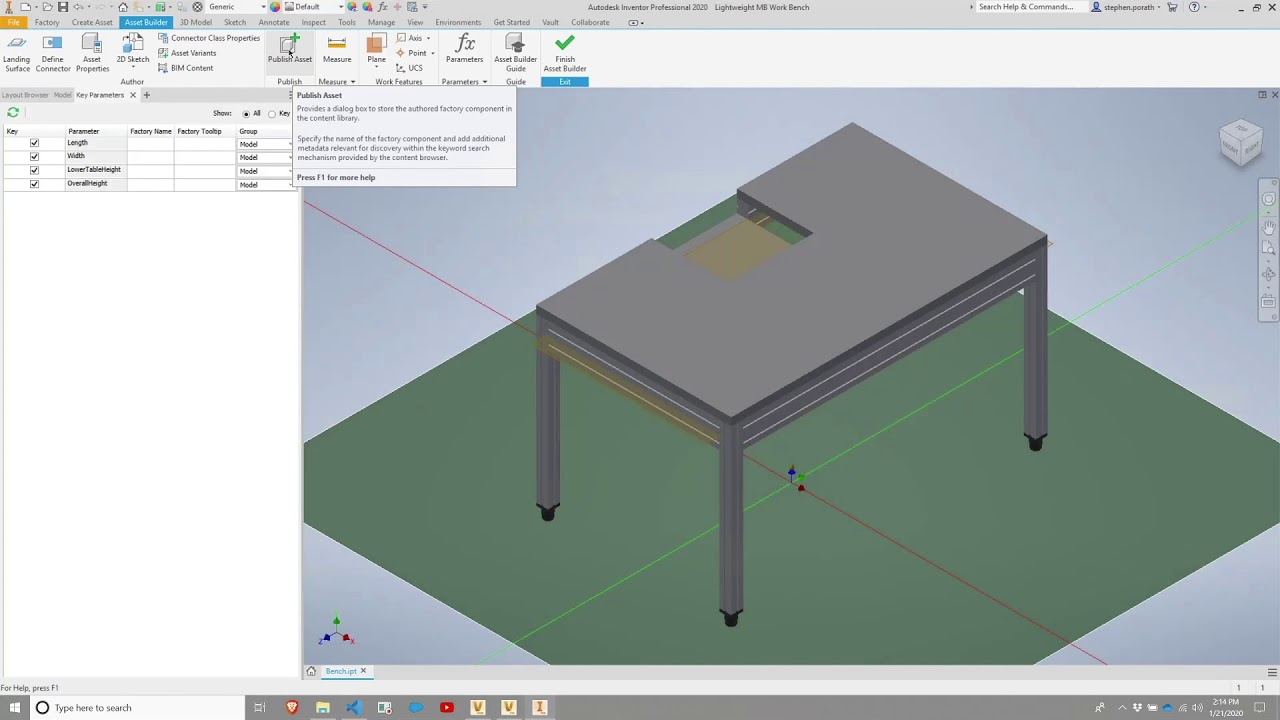Click the Windows taskbar search box
Viewport: 1280px width, 720px height.
tap(135, 707)
